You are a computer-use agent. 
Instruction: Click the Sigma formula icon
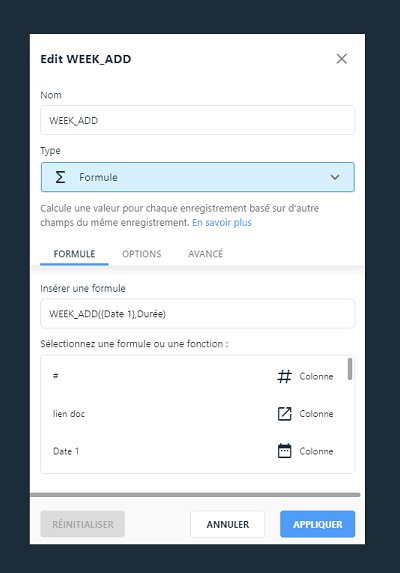[x=60, y=177]
